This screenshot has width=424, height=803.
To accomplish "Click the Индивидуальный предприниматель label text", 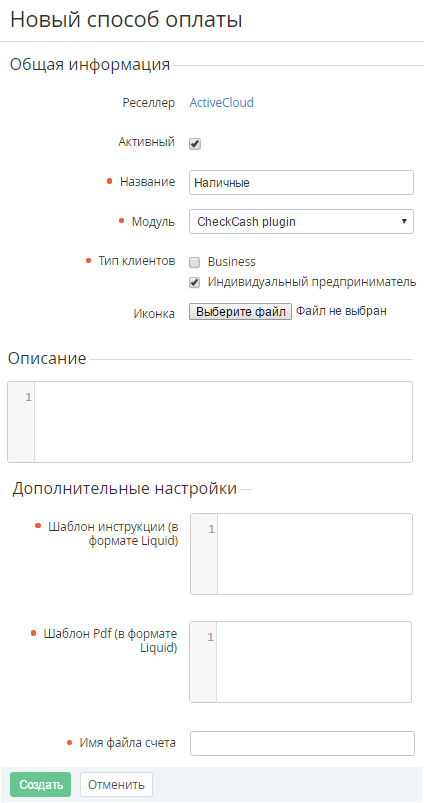I will click(x=312, y=282).
